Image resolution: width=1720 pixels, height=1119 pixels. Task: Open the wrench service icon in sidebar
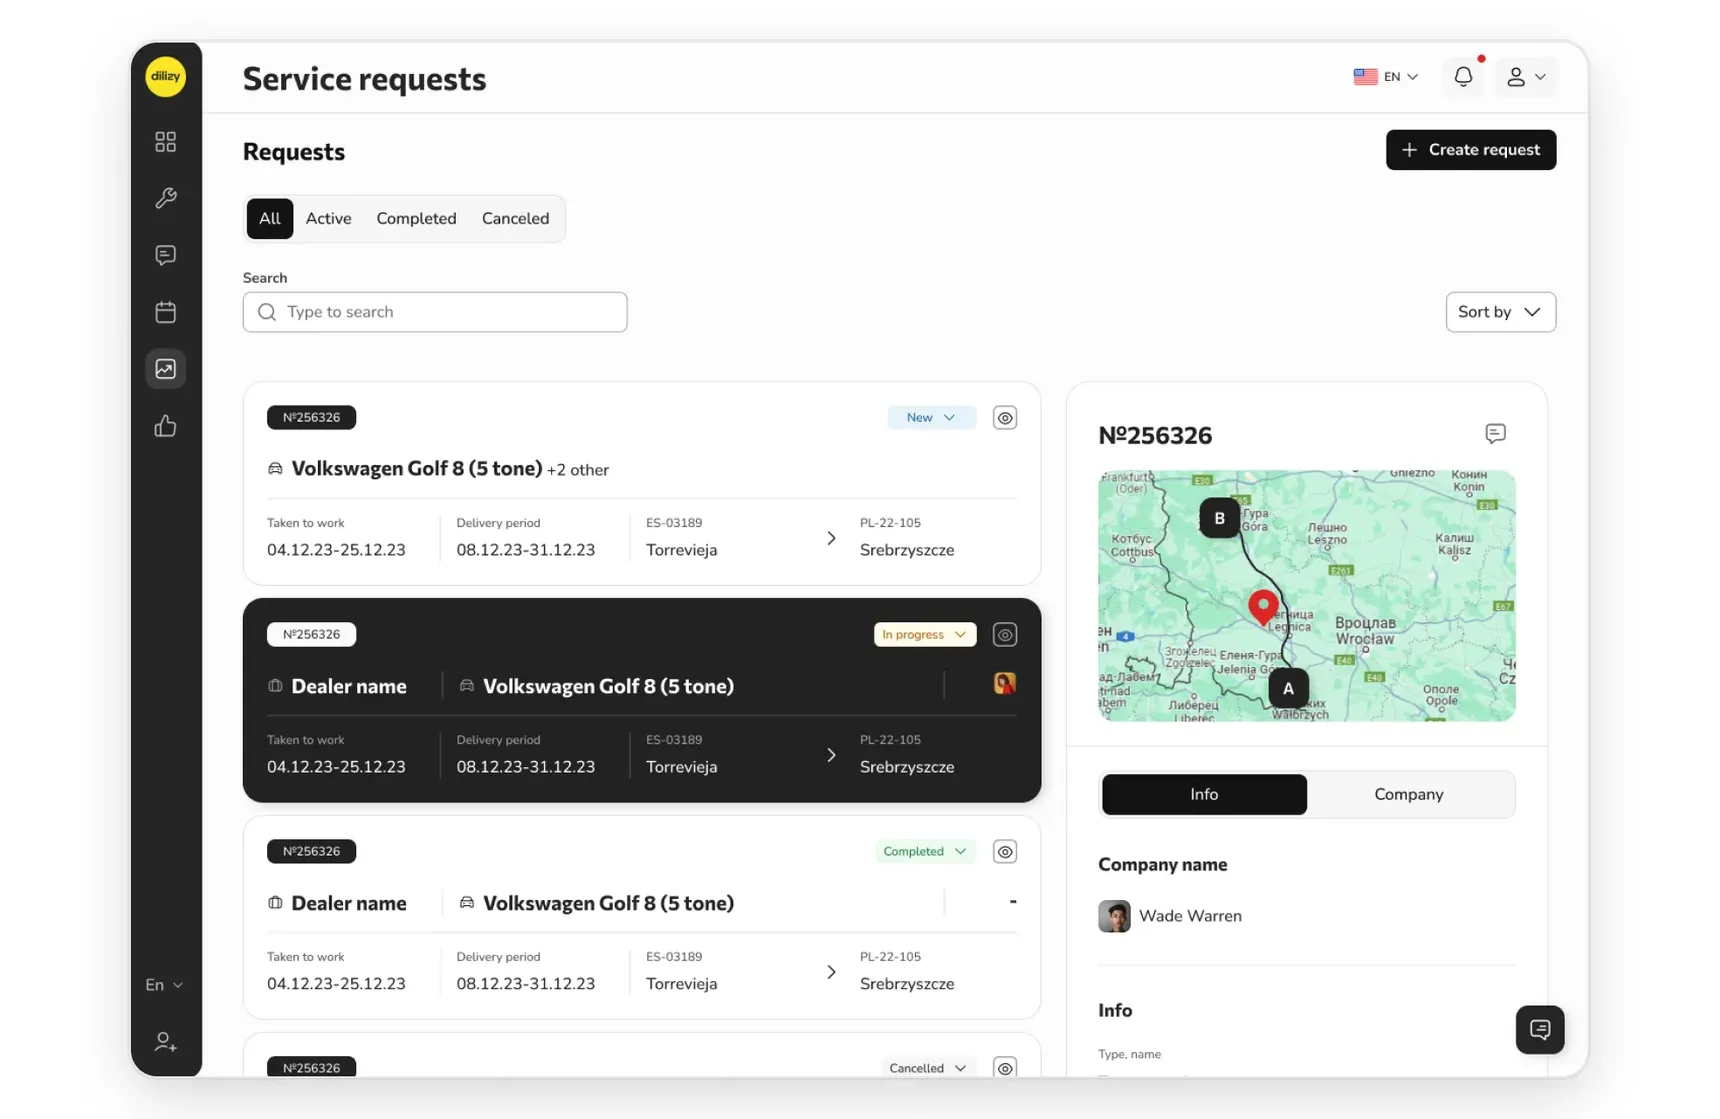pyautogui.click(x=165, y=198)
